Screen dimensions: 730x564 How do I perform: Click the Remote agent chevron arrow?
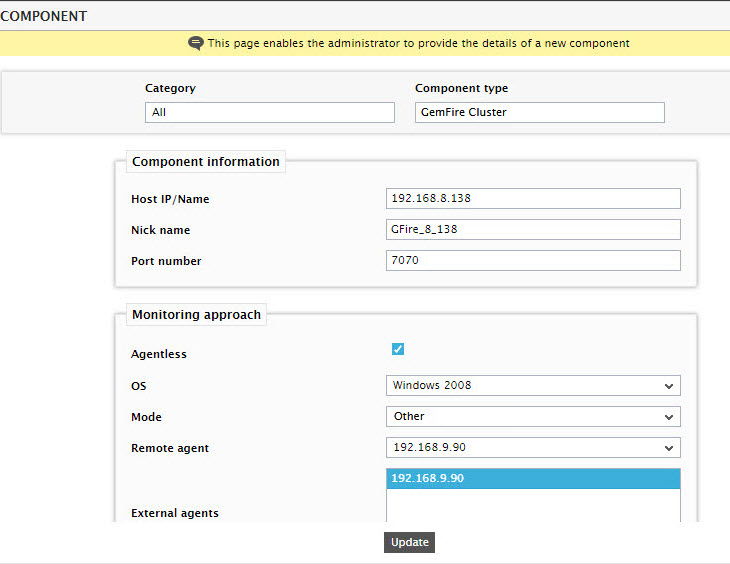pyautogui.click(x=669, y=448)
